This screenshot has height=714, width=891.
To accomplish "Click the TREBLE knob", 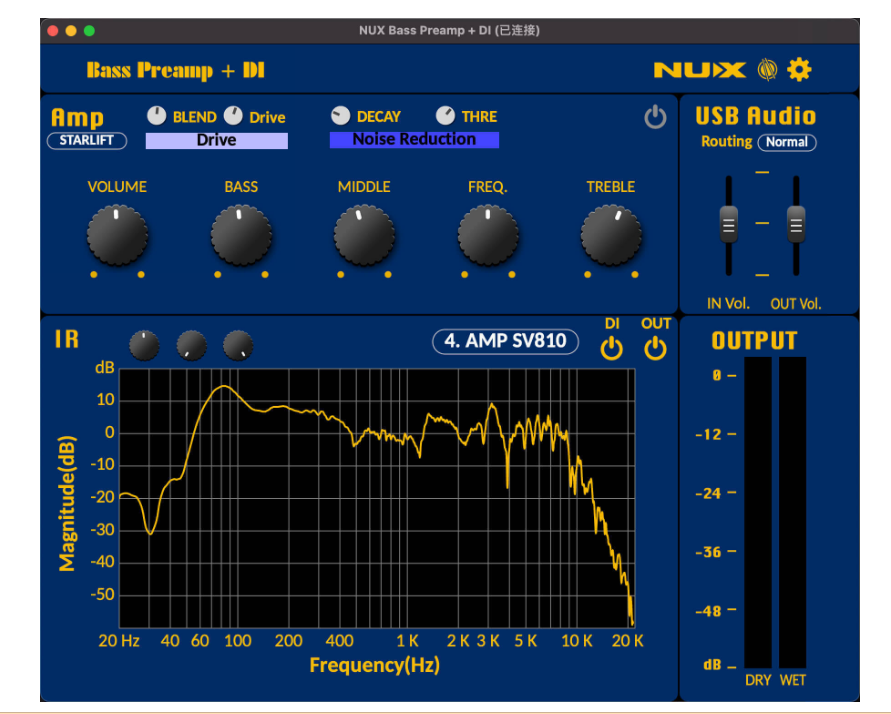I will [611, 236].
